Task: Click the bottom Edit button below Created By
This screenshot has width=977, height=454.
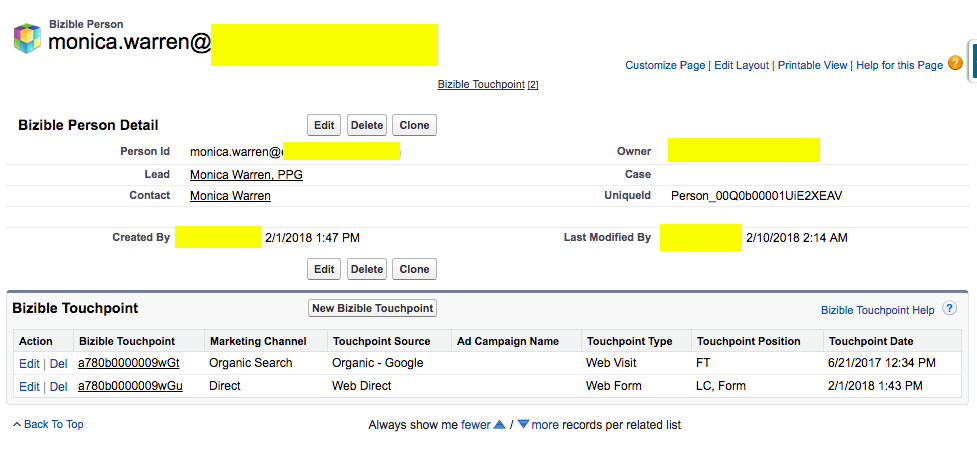Action: tap(324, 269)
